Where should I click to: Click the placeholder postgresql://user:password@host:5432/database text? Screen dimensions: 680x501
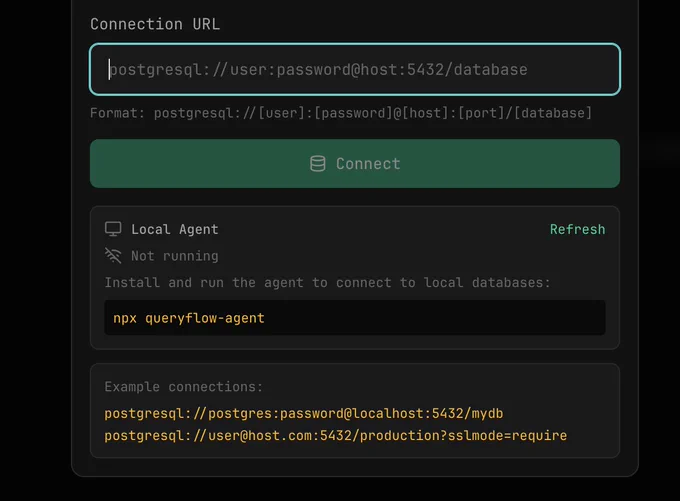pyautogui.click(x=319, y=70)
